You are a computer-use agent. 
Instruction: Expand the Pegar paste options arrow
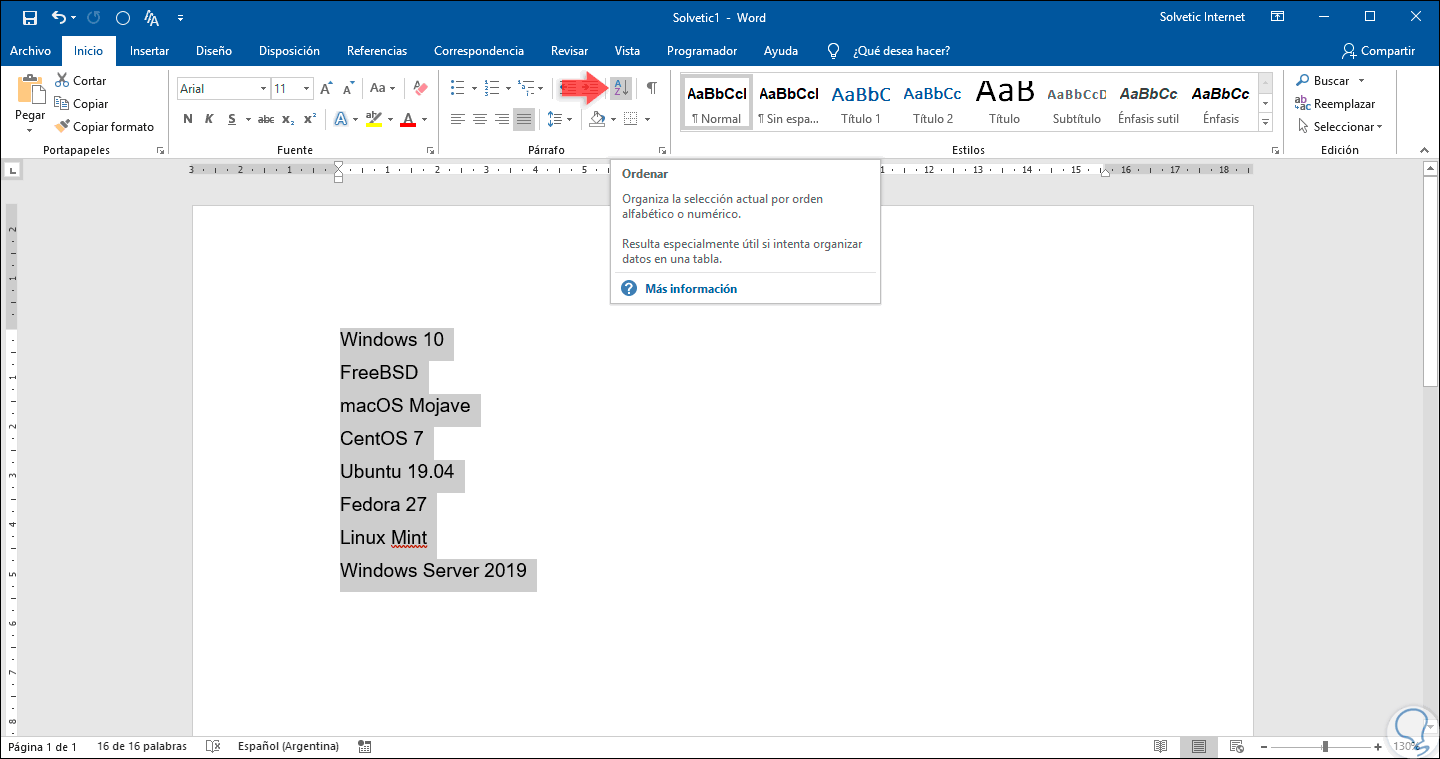pyautogui.click(x=30, y=129)
